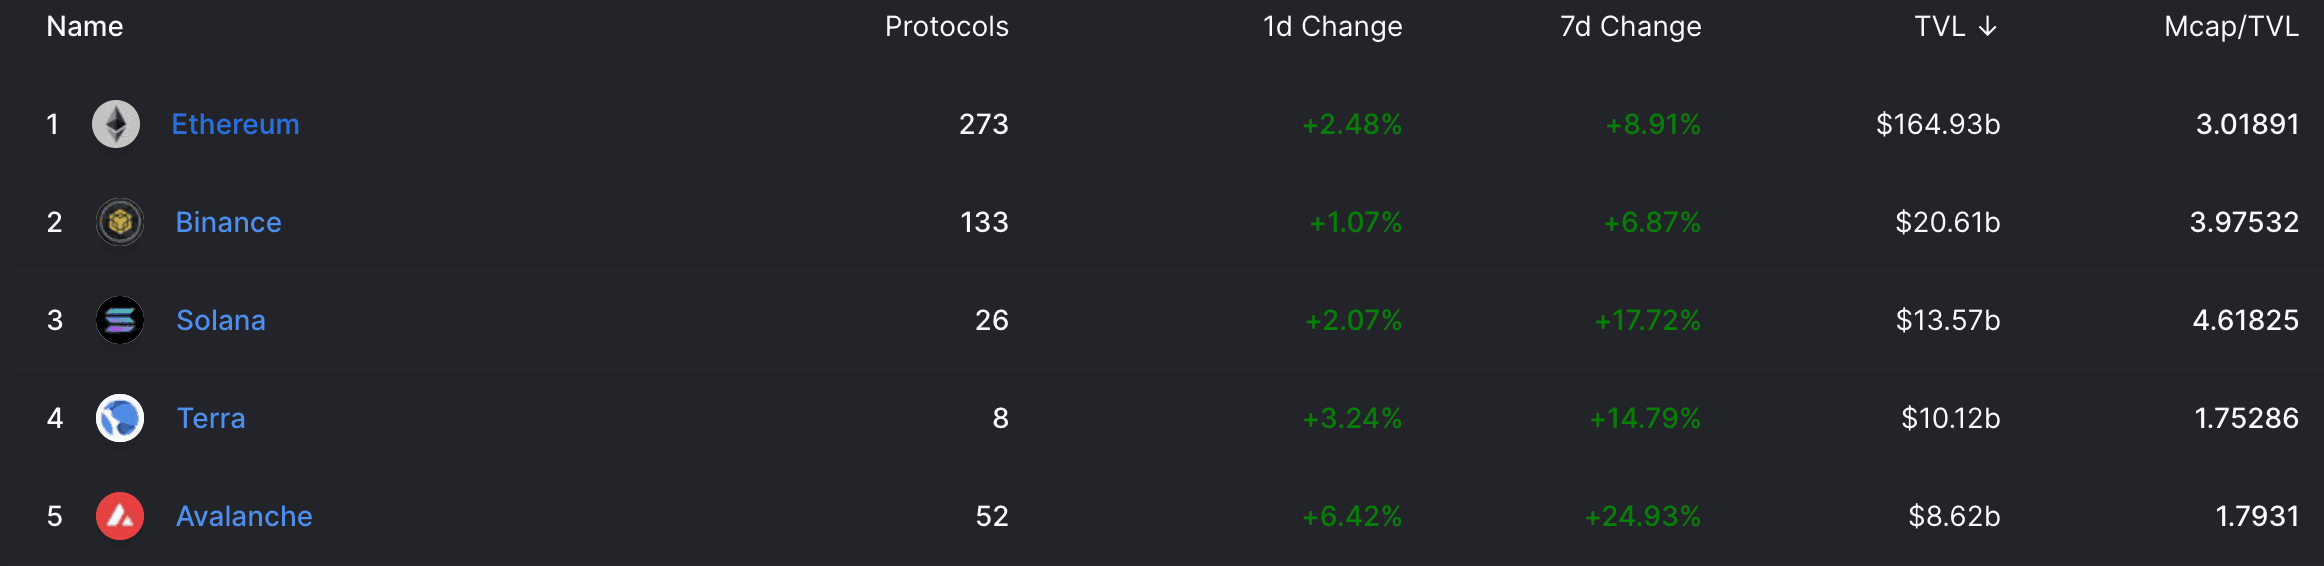Sort table by Protocols column header
Screen dimensions: 2324x566
[947, 27]
